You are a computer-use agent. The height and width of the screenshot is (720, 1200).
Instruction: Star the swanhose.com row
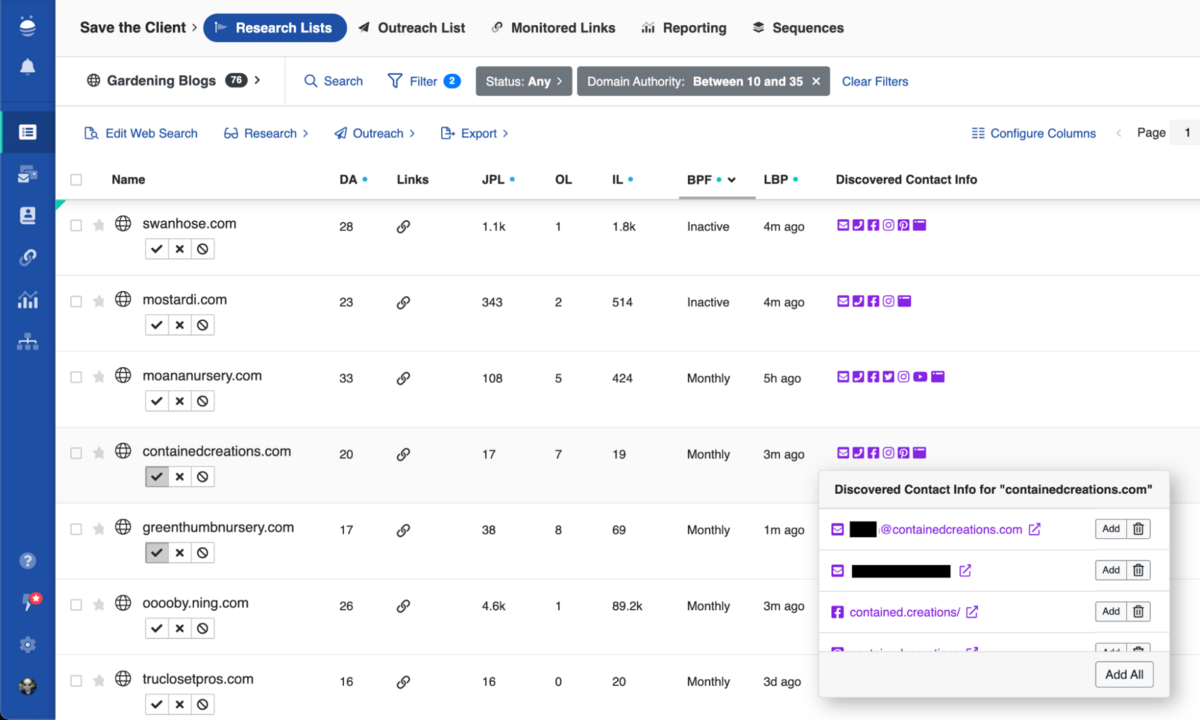click(99, 226)
